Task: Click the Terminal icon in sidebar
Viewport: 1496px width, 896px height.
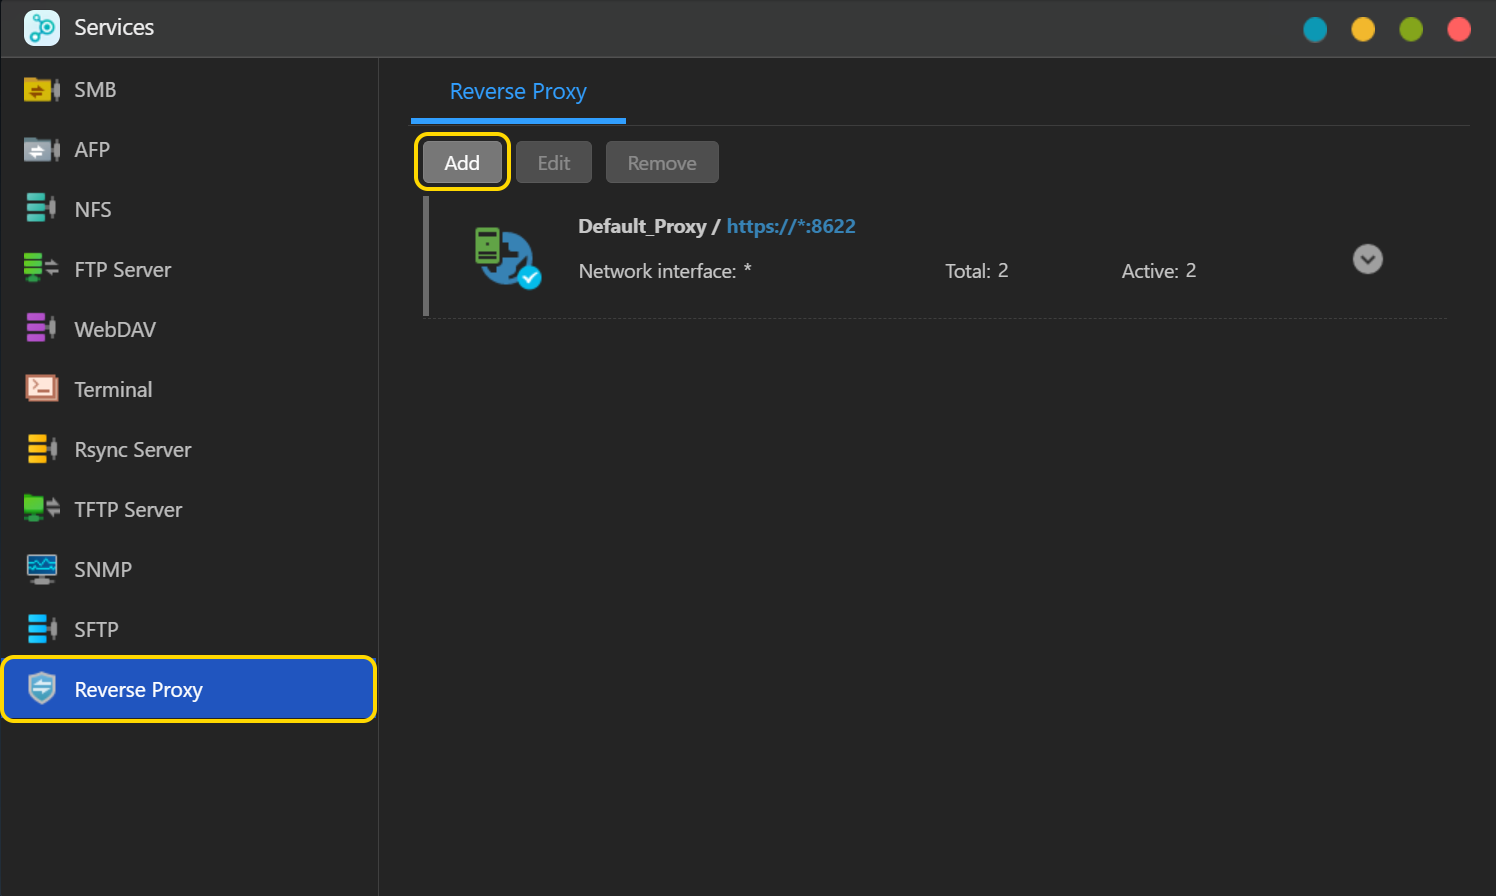Action: tap(42, 388)
